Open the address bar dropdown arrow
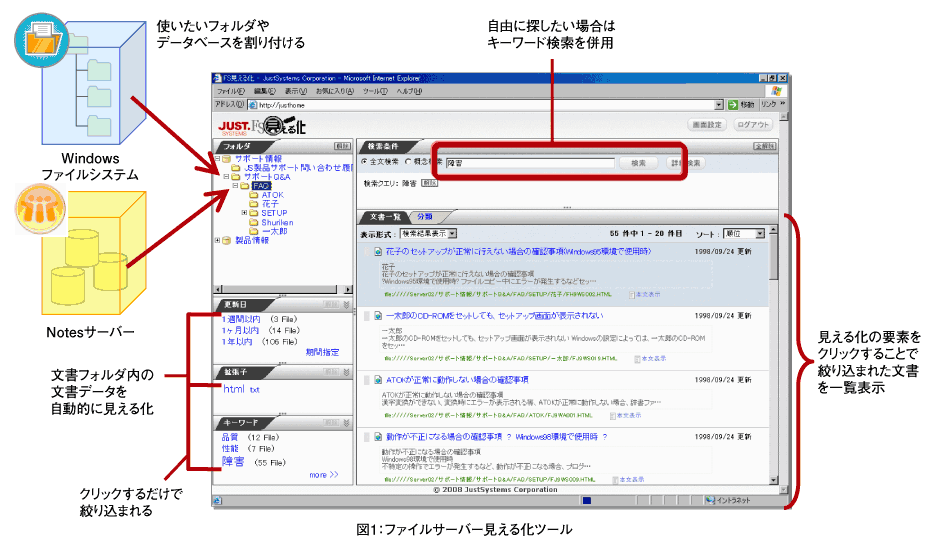The width and height of the screenshot is (927, 543). pos(719,105)
